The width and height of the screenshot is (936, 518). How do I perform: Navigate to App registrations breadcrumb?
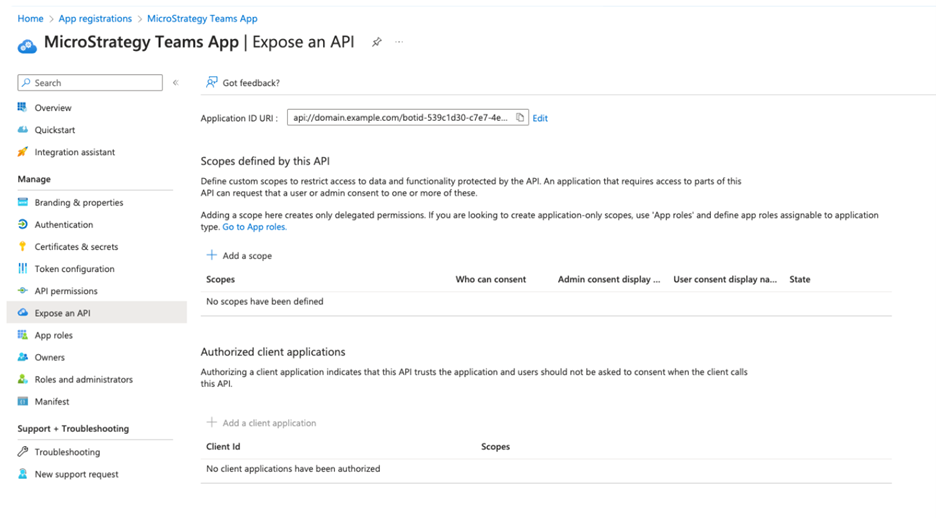coord(95,19)
